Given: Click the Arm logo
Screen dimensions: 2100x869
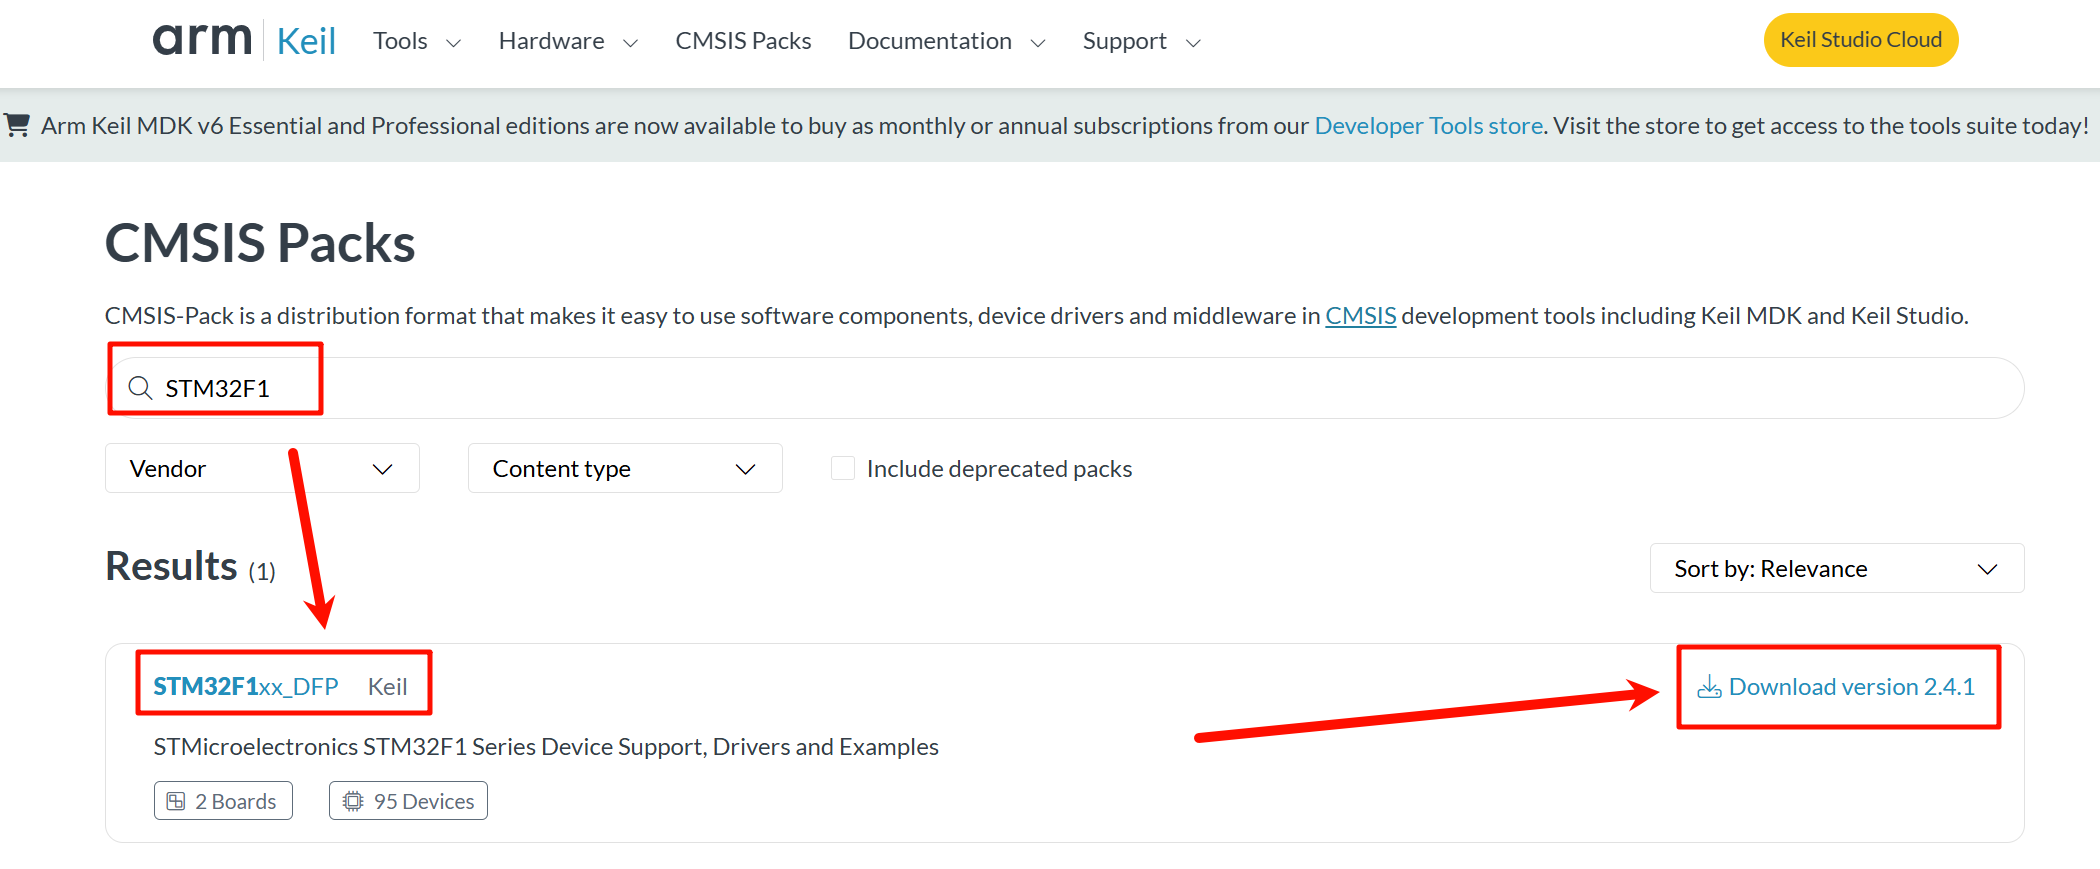Looking at the screenshot, I should coord(201,40).
